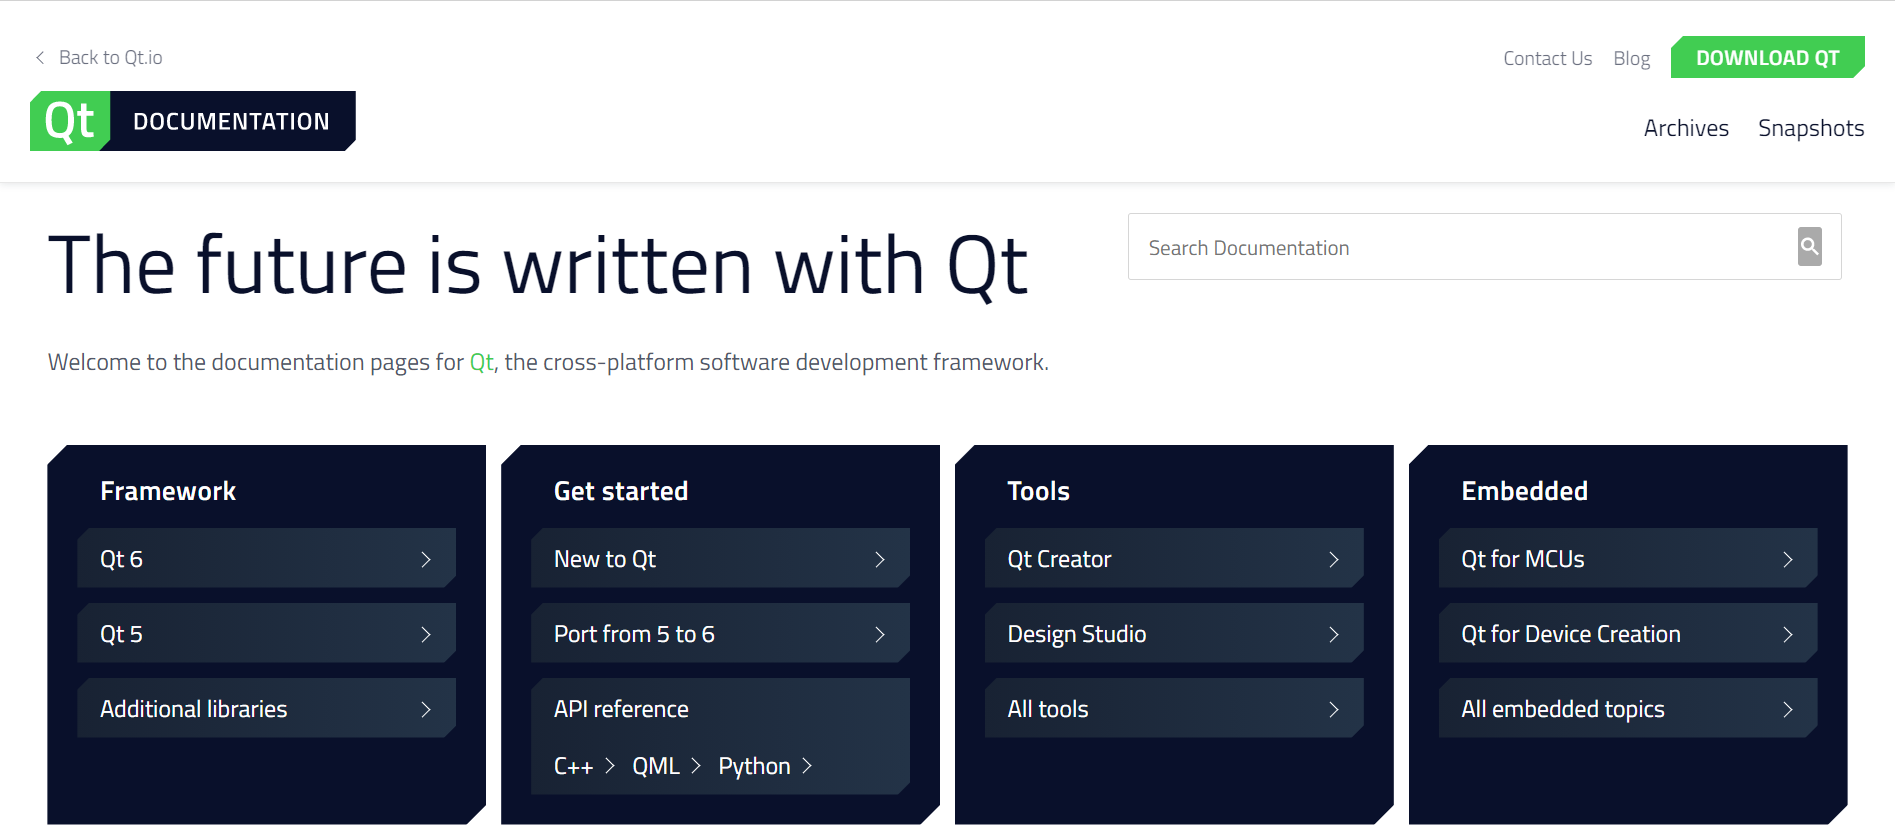This screenshot has height=835, width=1895.
Task: Click the arrow next to 'New to Qt'
Action: point(881,558)
